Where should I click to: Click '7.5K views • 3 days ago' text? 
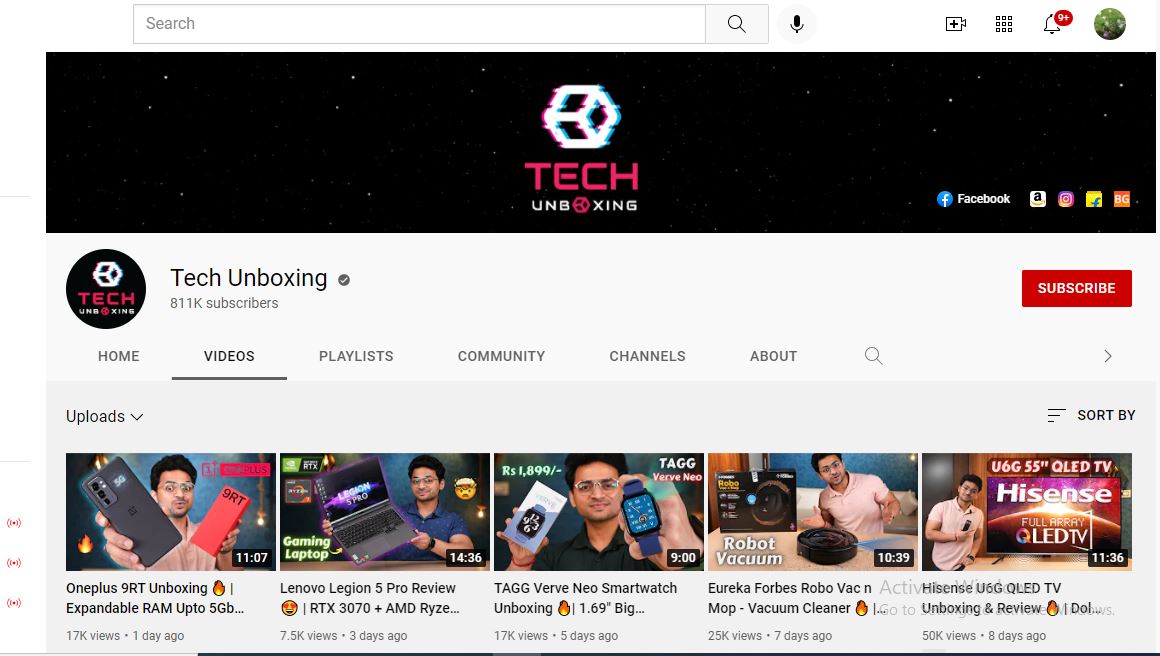[343, 636]
